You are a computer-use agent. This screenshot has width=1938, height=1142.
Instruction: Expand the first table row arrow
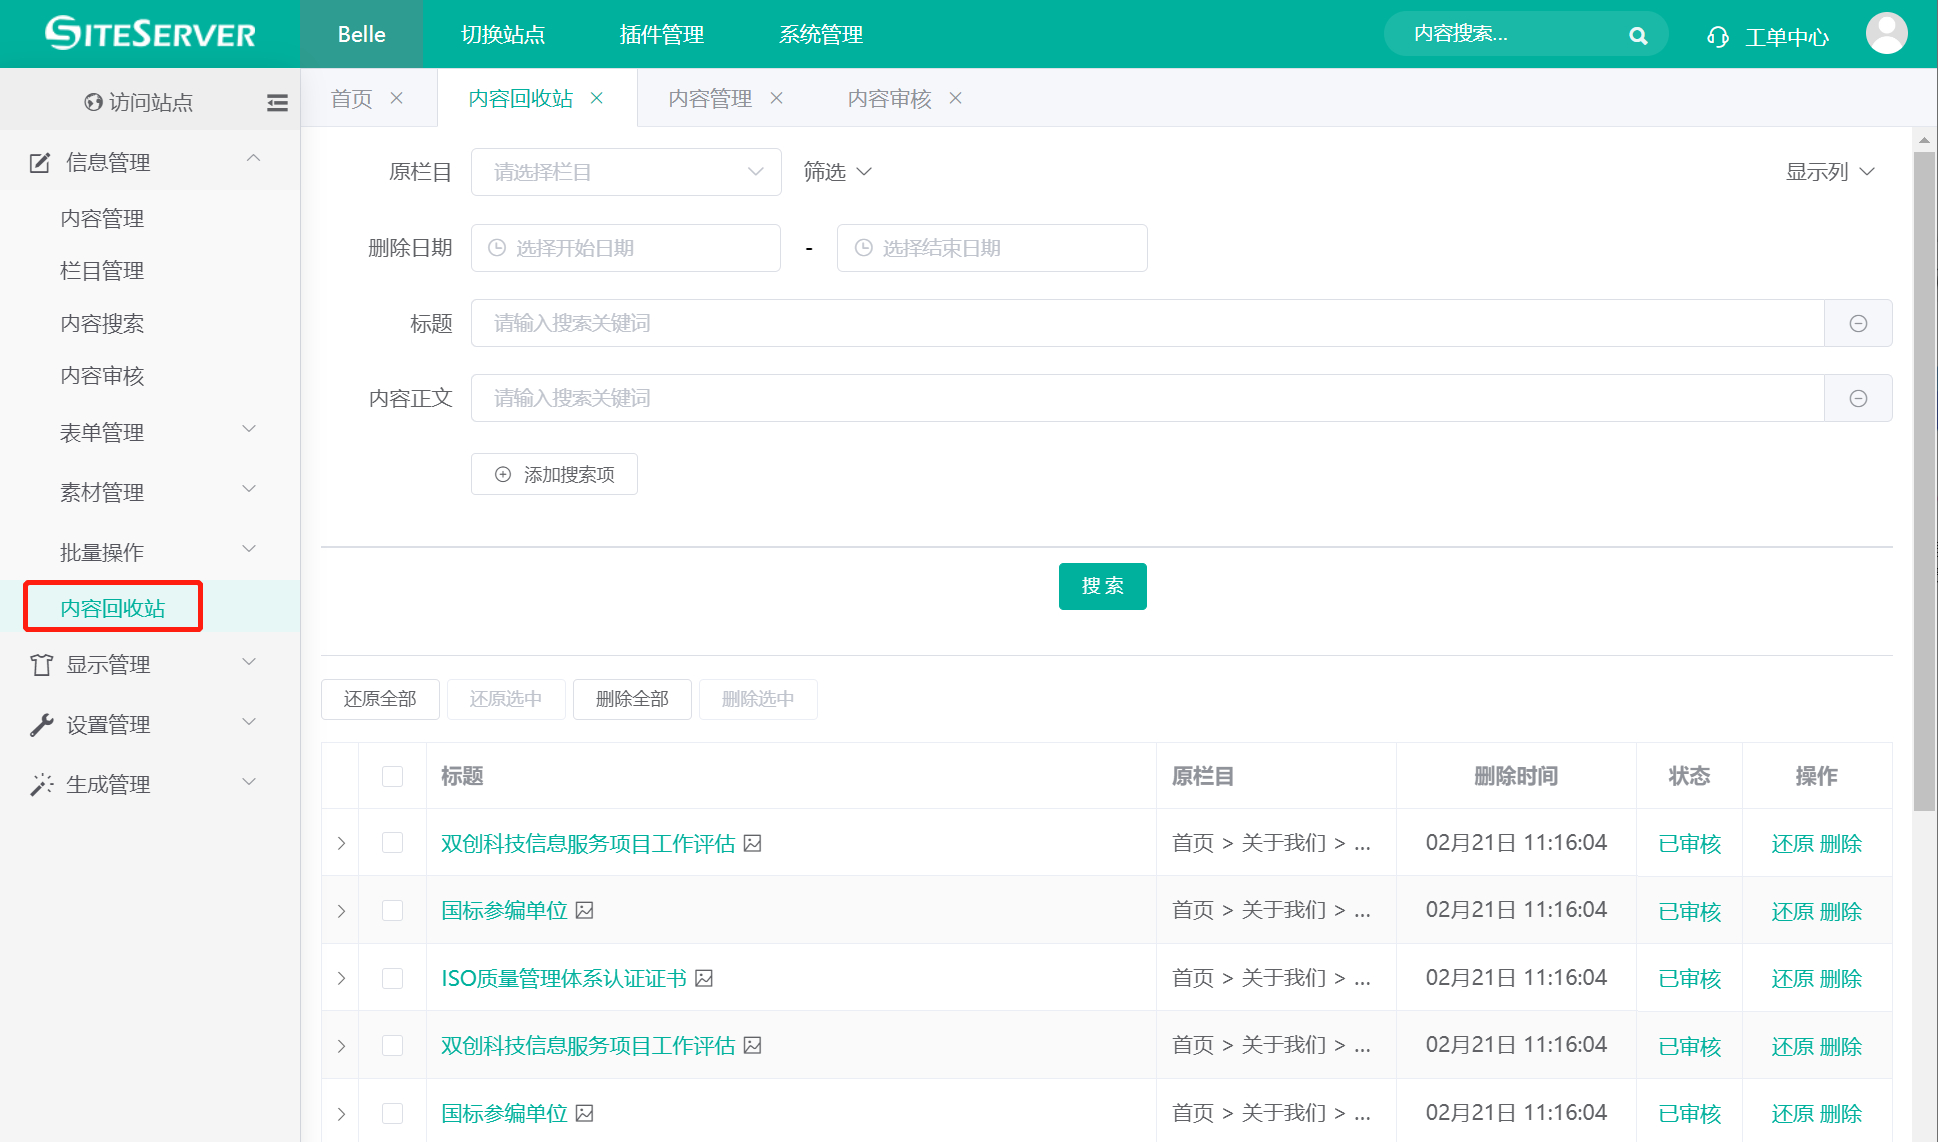click(x=341, y=843)
